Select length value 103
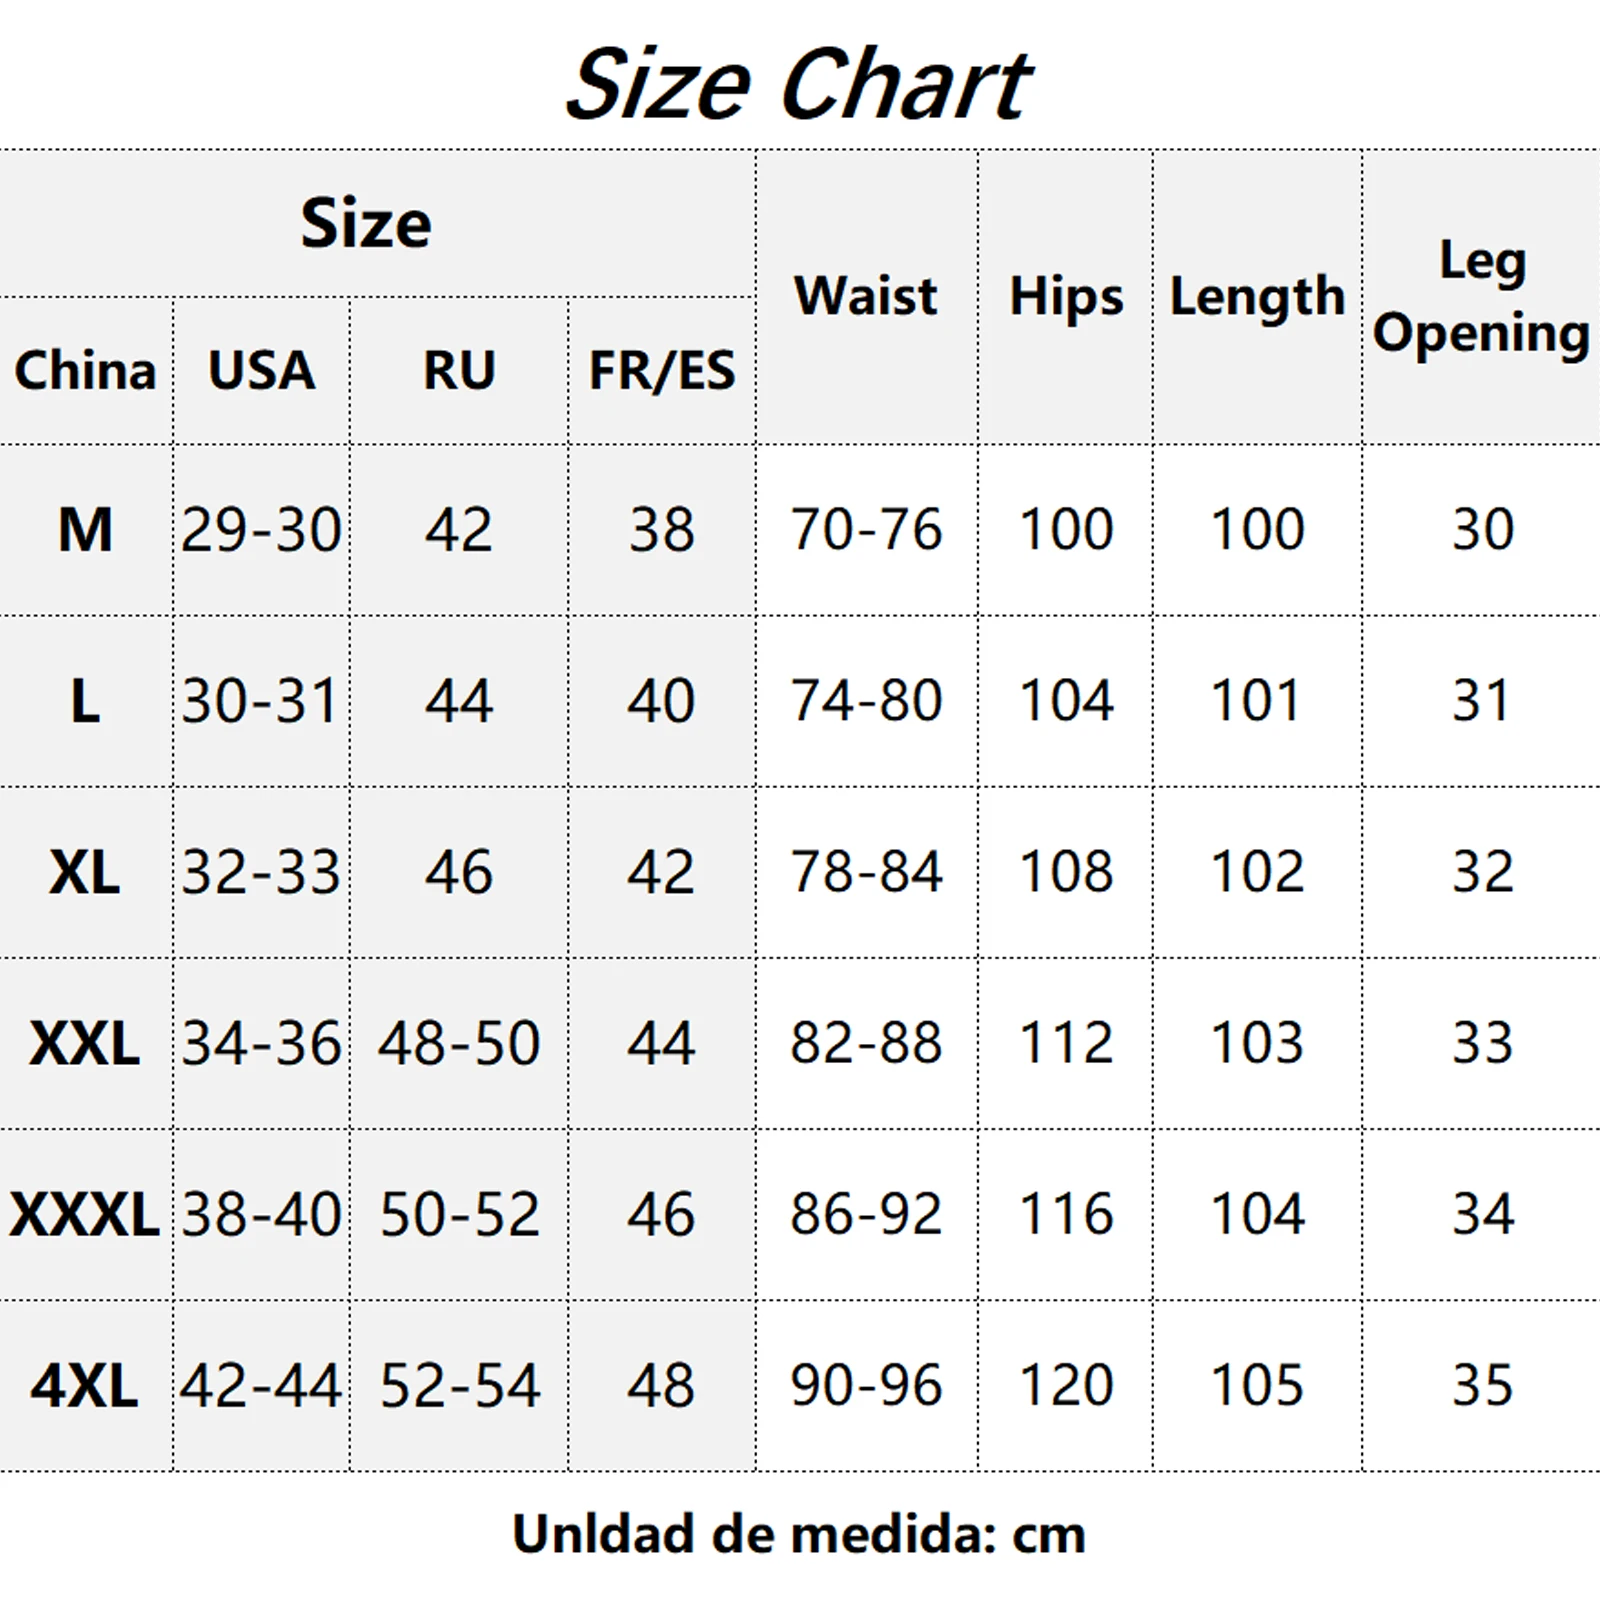The width and height of the screenshot is (1600, 1600). coord(1257,1044)
